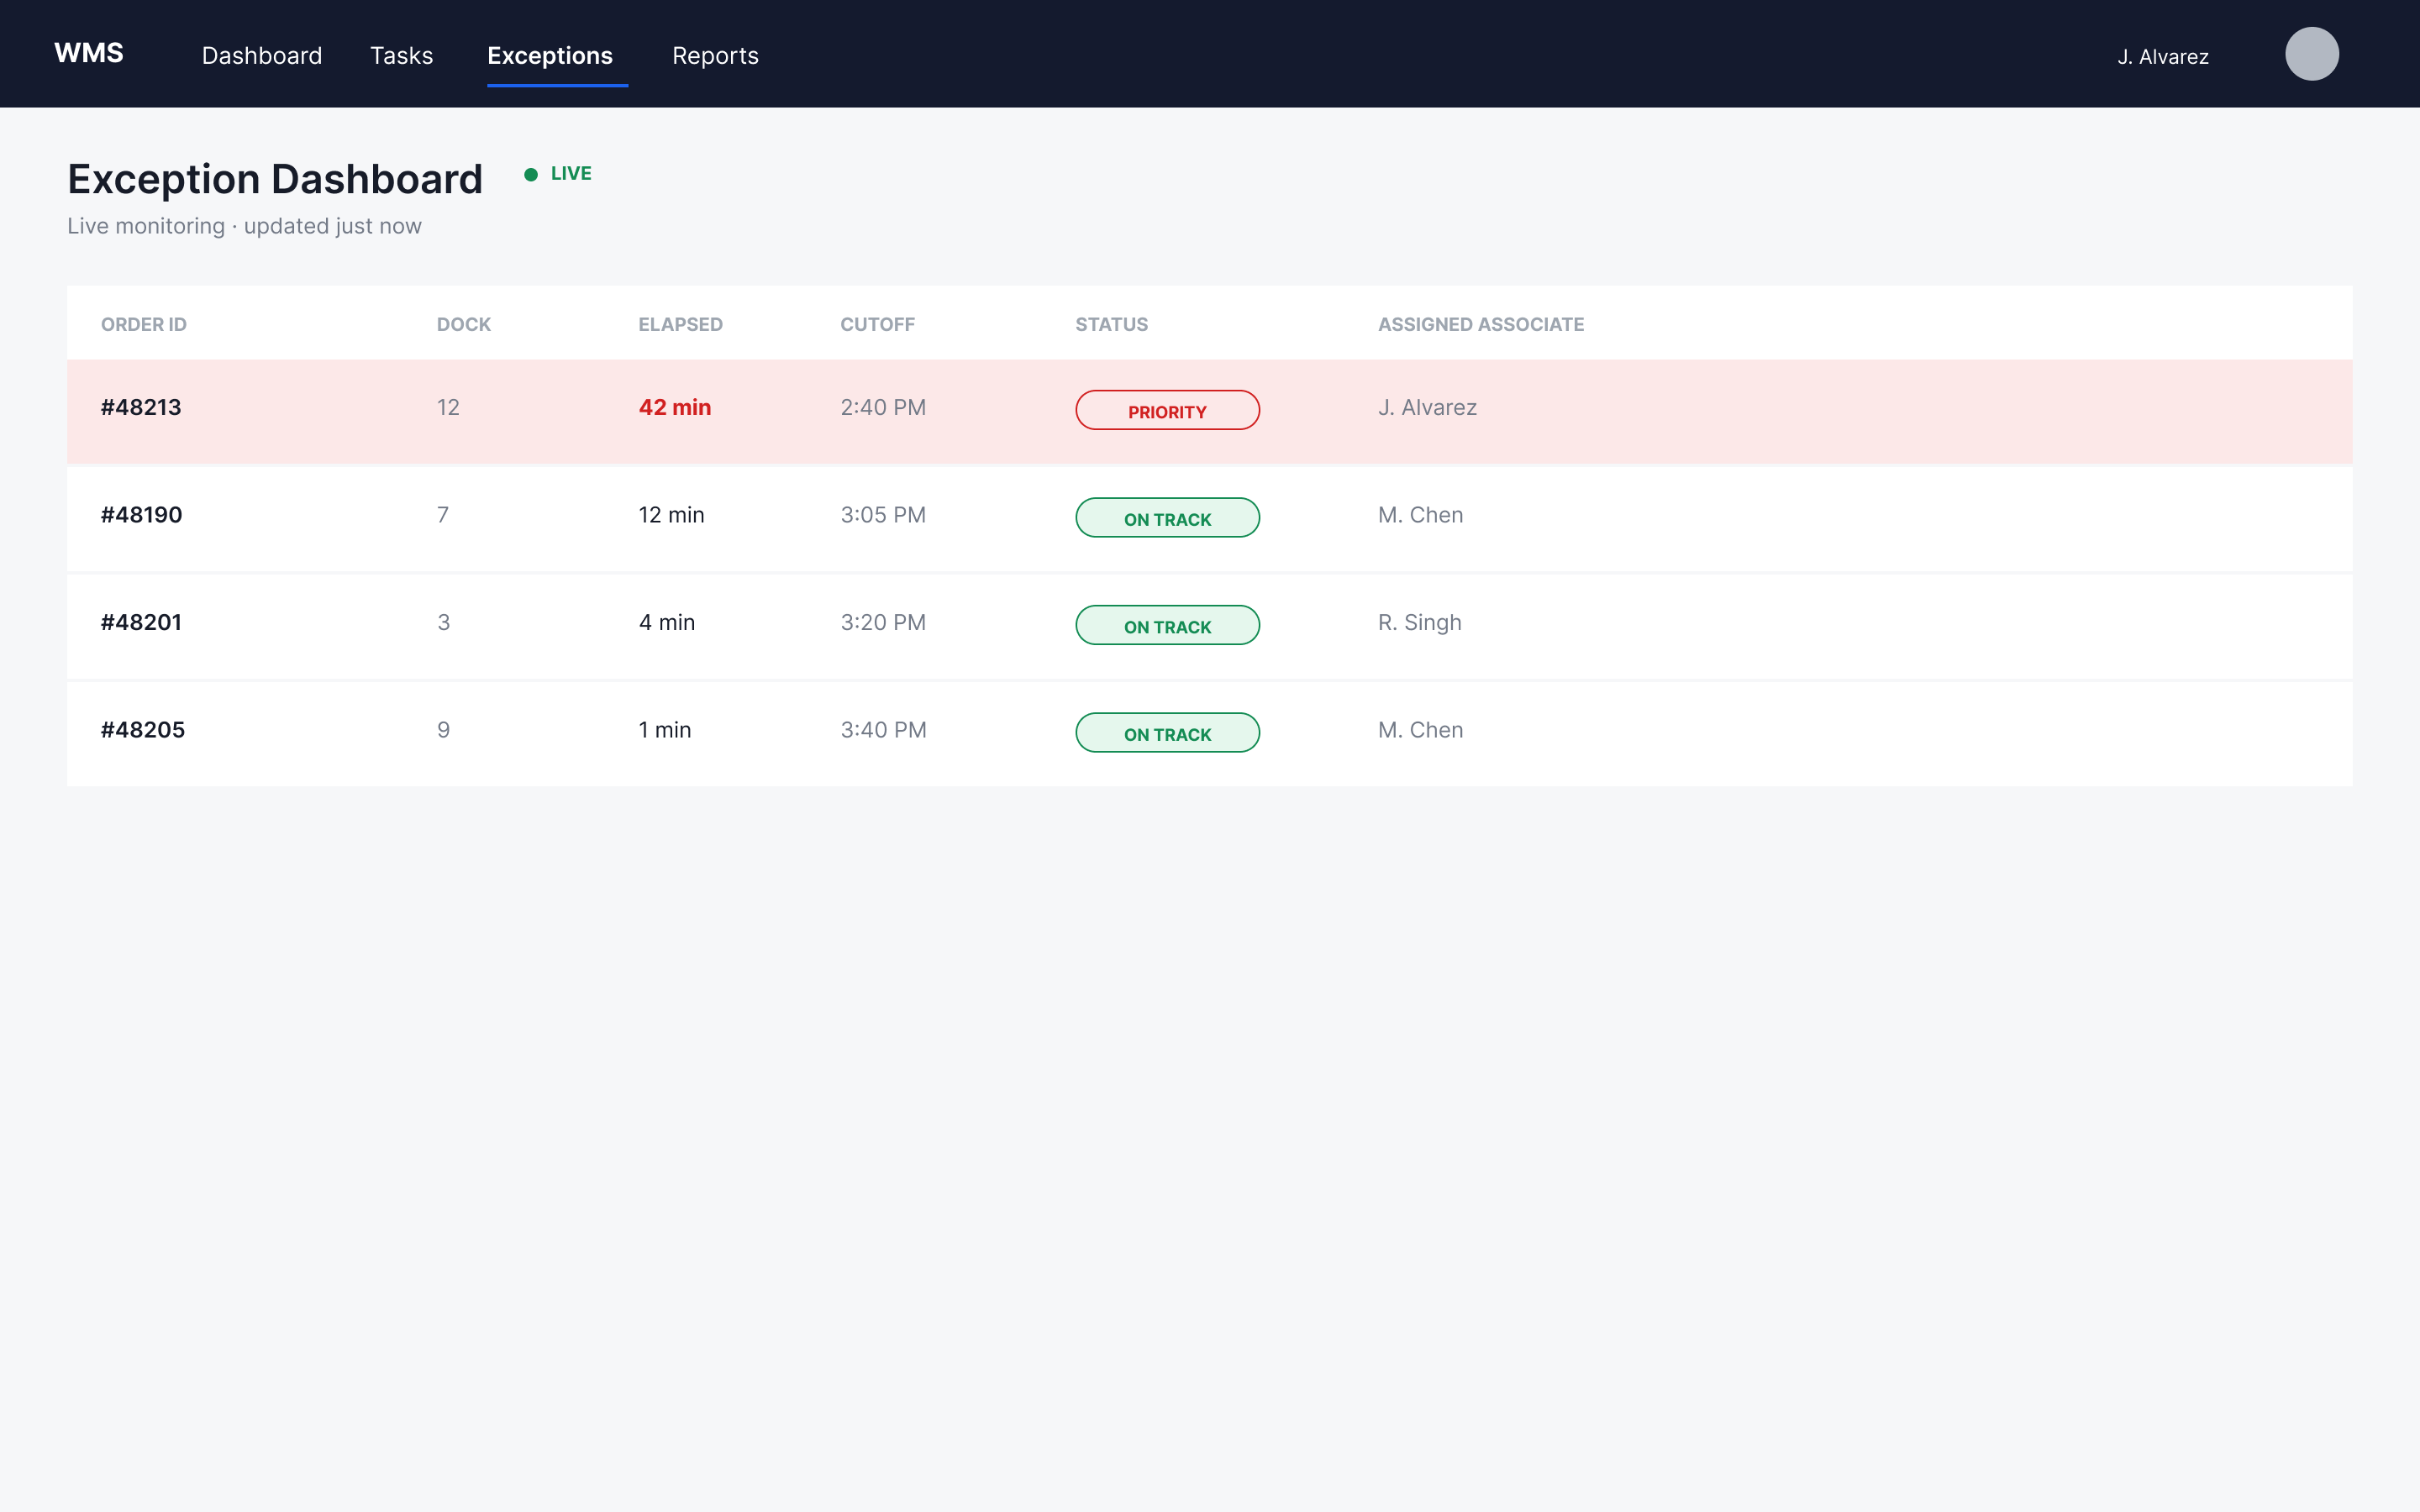Go to the Tasks tab

point(402,56)
